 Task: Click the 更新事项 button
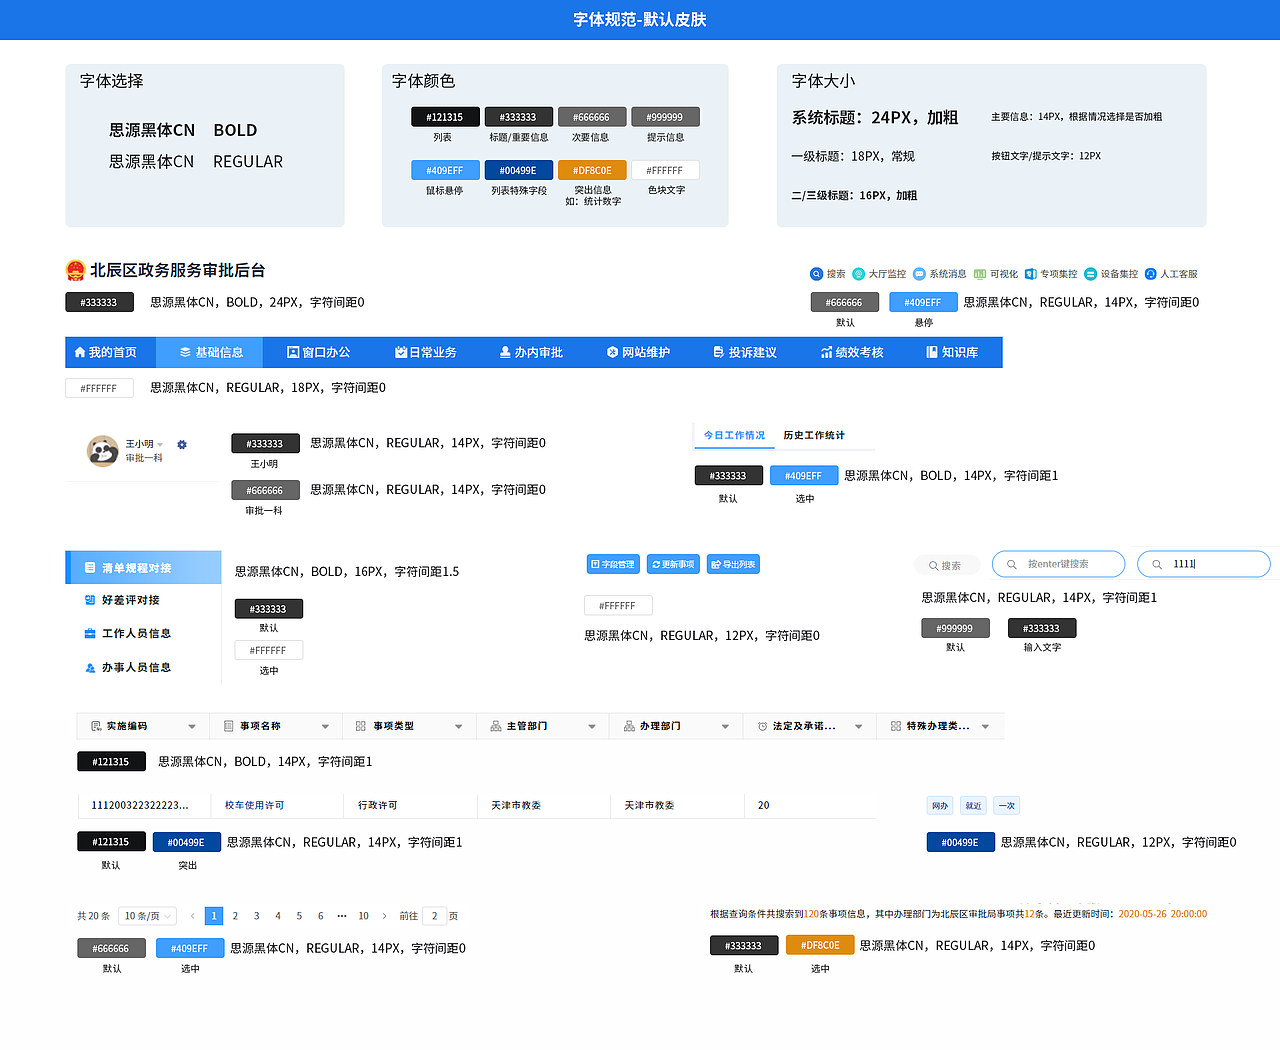(673, 564)
